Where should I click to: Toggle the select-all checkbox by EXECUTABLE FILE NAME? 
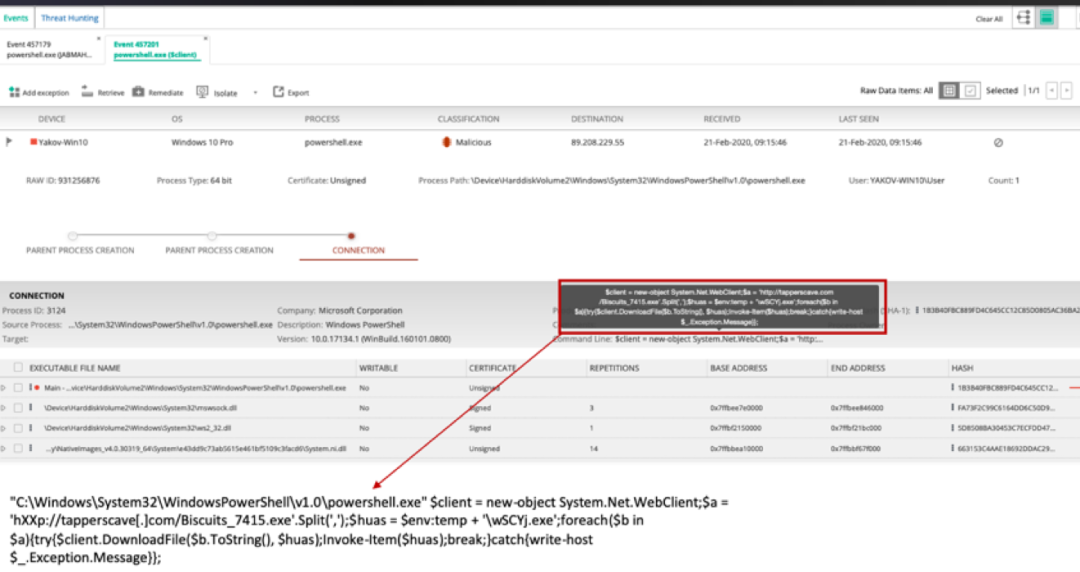point(18,368)
